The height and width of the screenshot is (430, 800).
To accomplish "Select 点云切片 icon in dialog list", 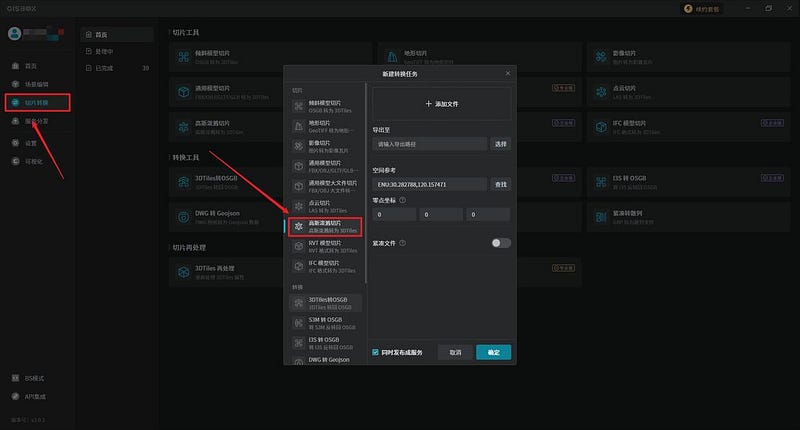I will (x=298, y=206).
